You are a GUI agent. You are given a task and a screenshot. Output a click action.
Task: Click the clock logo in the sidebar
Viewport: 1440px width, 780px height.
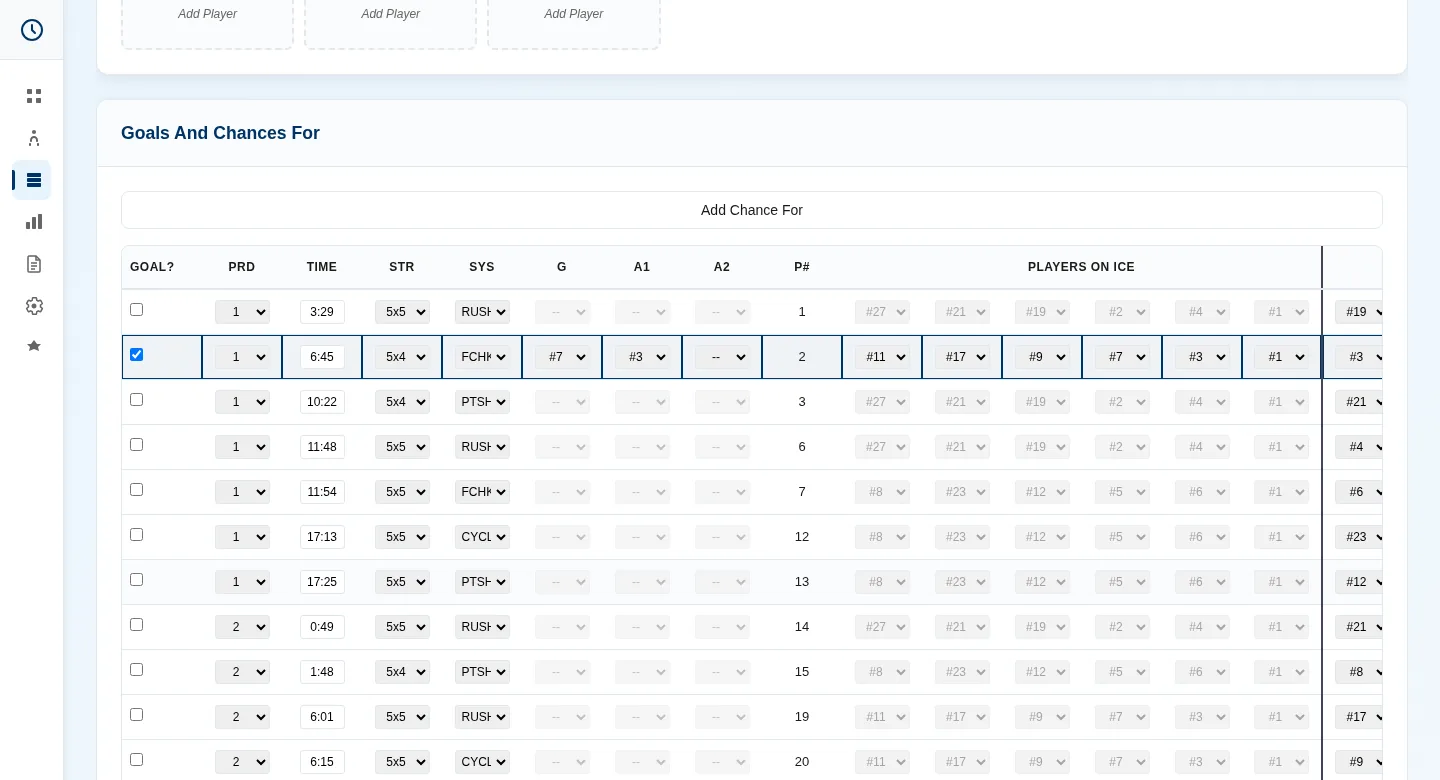click(x=32, y=30)
